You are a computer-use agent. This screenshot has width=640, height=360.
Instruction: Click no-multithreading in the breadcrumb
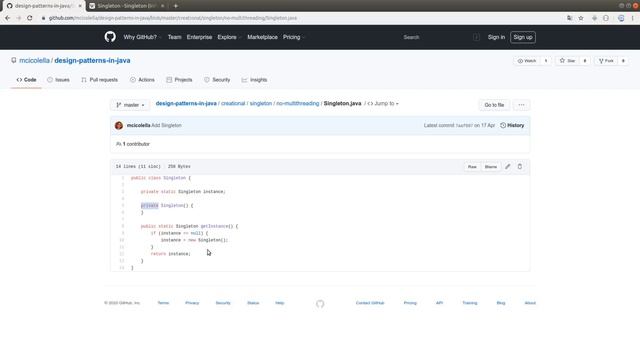[298, 104]
